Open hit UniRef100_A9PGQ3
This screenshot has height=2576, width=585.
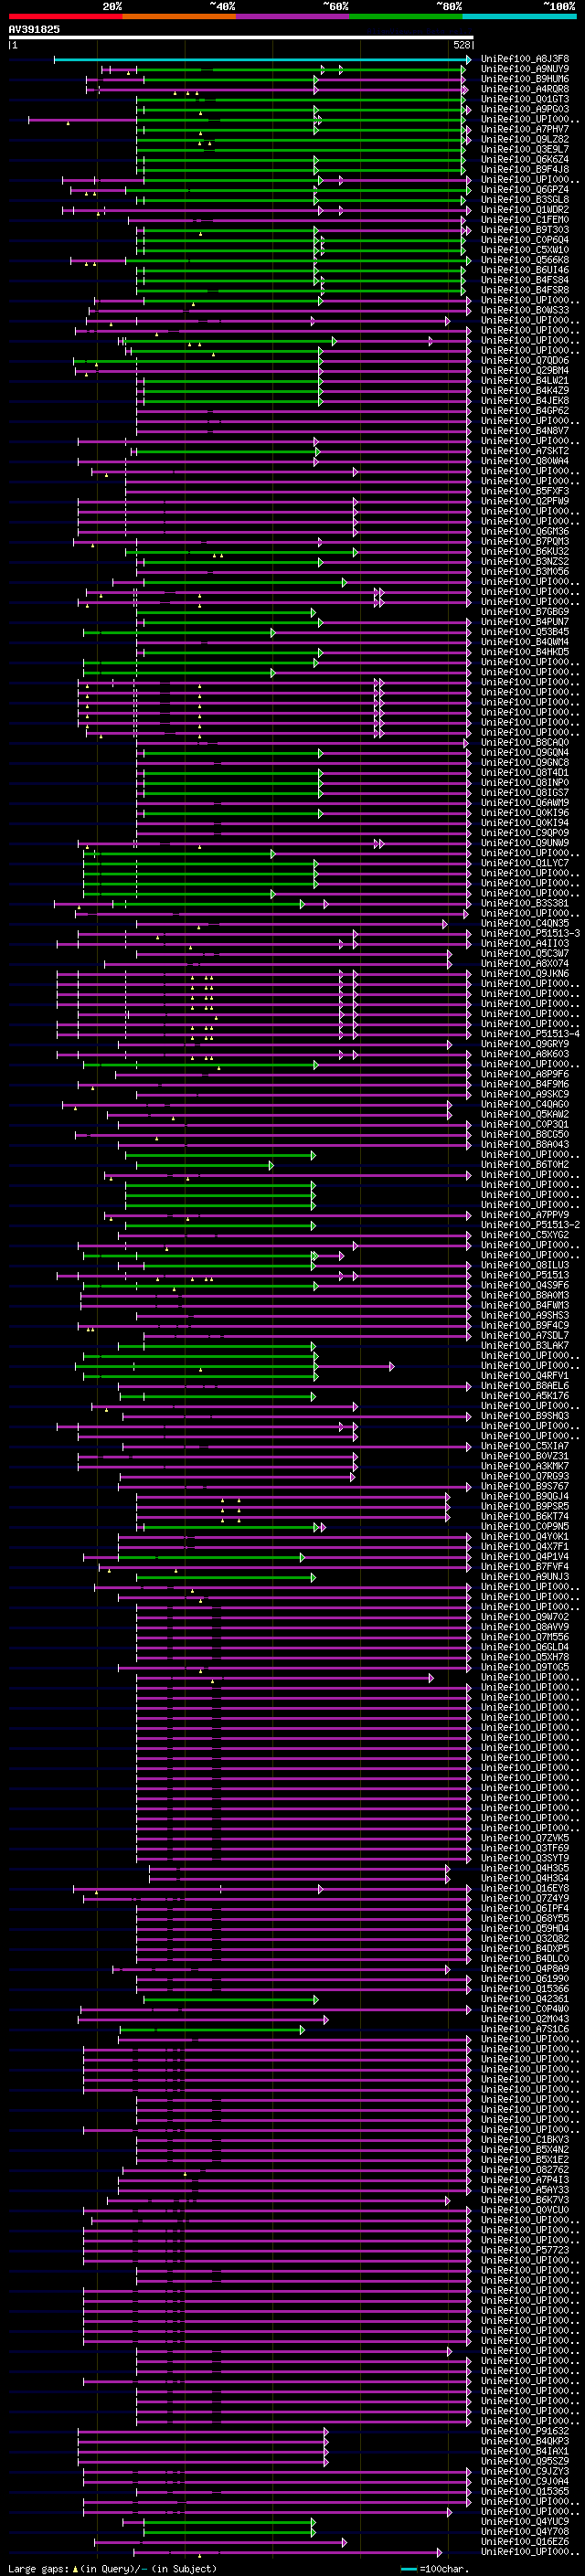(525, 109)
